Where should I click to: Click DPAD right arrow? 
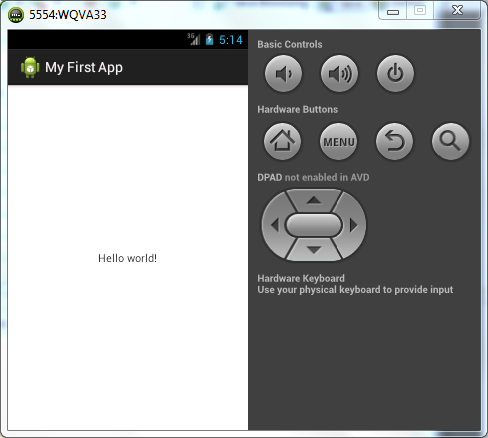click(354, 225)
